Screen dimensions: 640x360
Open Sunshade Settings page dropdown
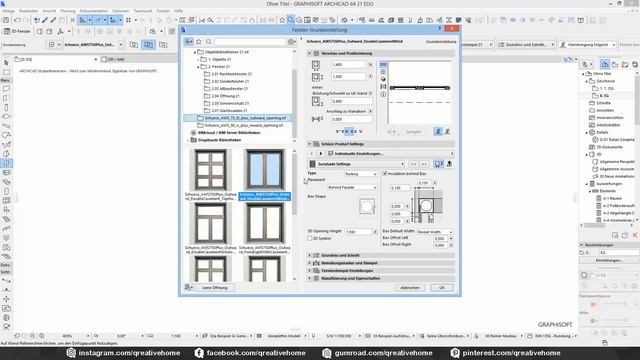357,164
